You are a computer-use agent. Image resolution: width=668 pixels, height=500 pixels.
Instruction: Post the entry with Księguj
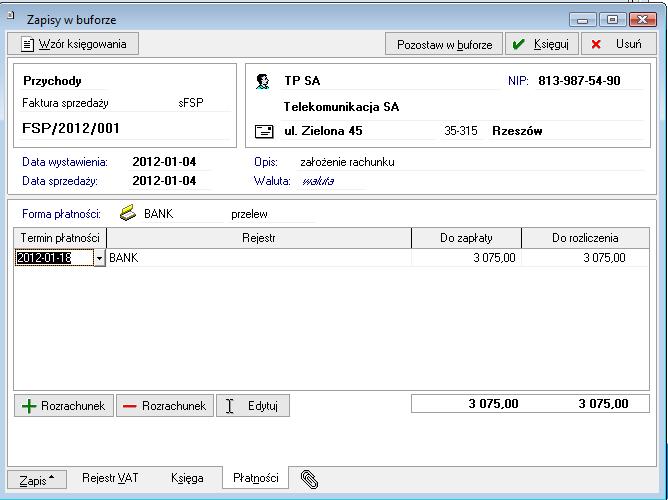point(541,44)
